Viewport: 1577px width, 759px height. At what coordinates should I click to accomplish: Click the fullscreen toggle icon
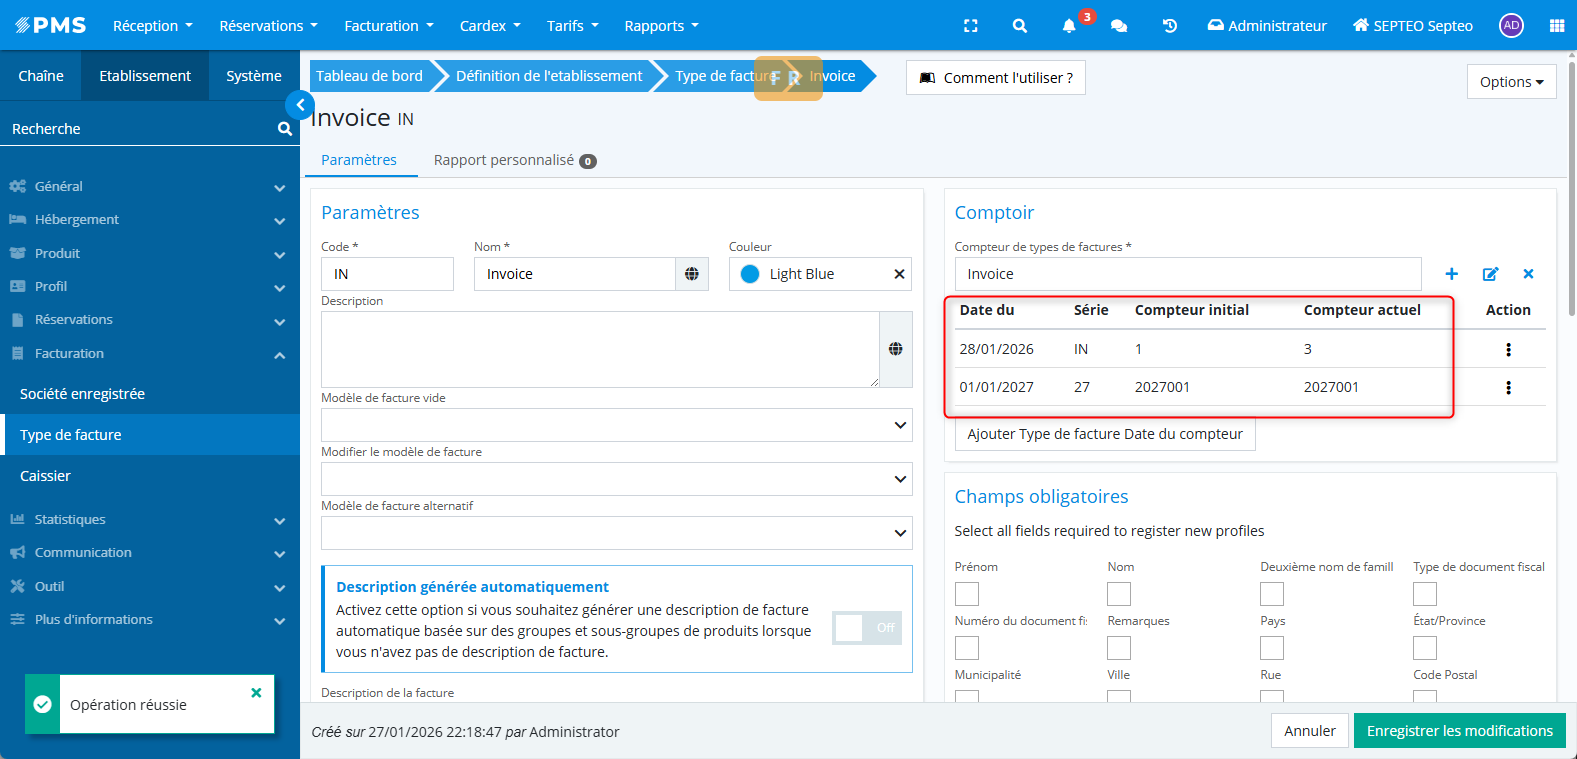point(970,26)
